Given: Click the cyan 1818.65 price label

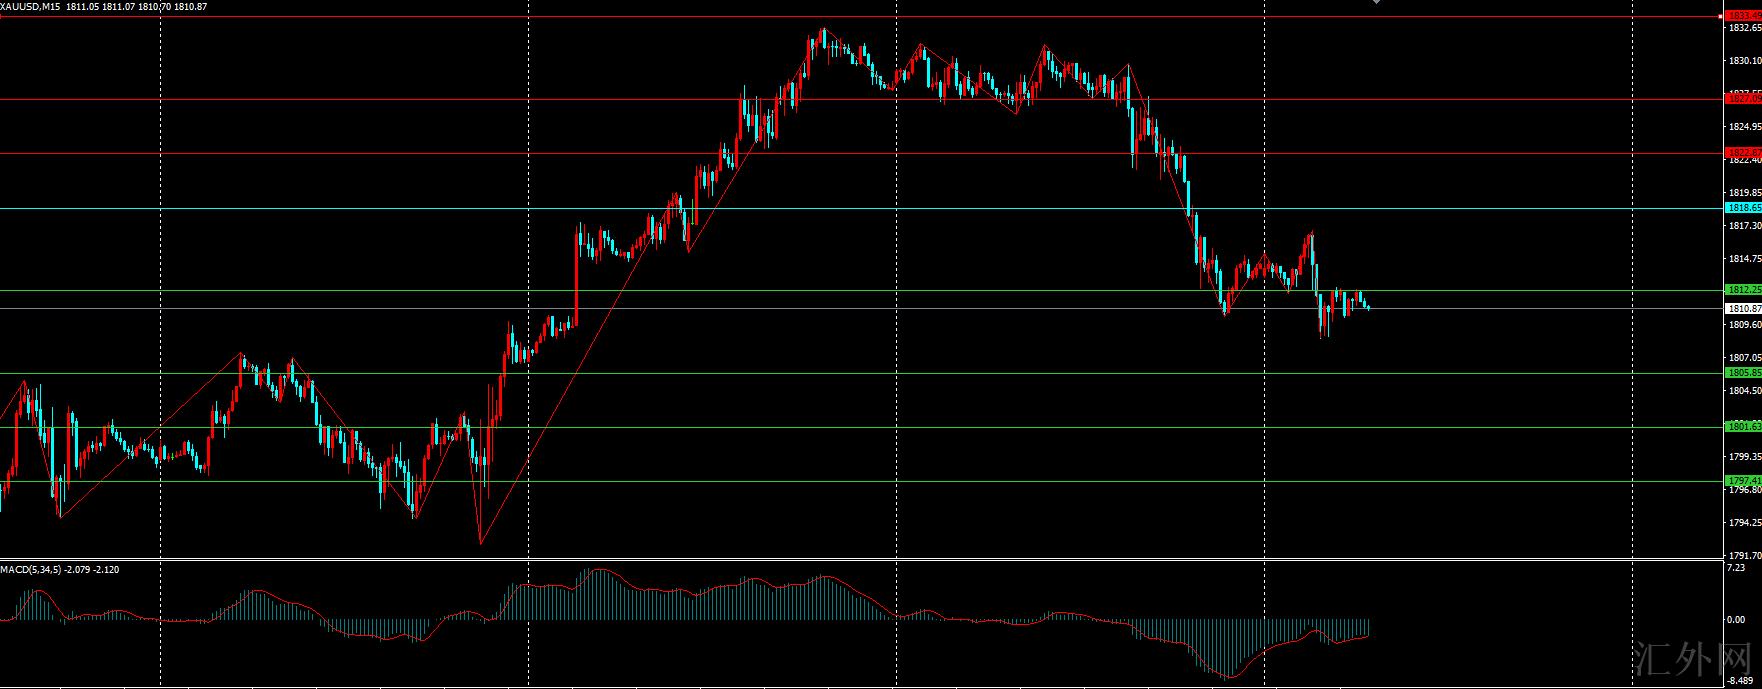Looking at the screenshot, I should (1744, 208).
